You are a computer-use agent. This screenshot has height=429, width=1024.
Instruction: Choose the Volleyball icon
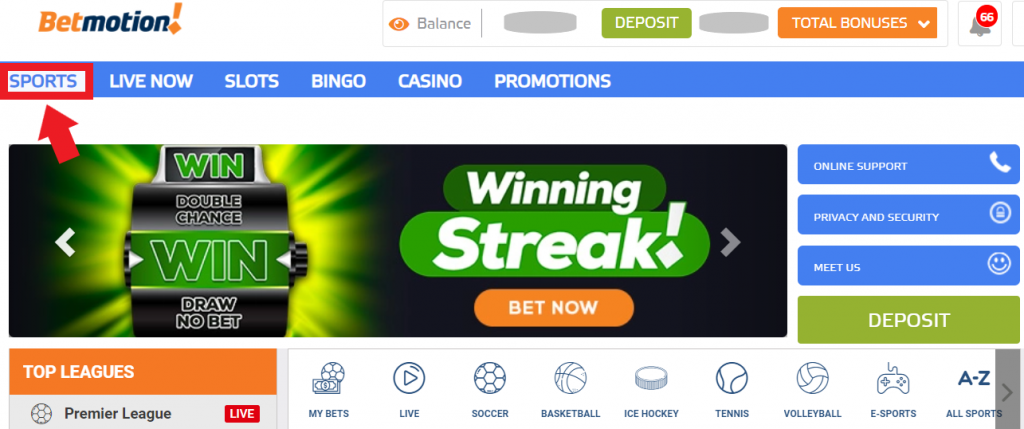pyautogui.click(x=812, y=378)
